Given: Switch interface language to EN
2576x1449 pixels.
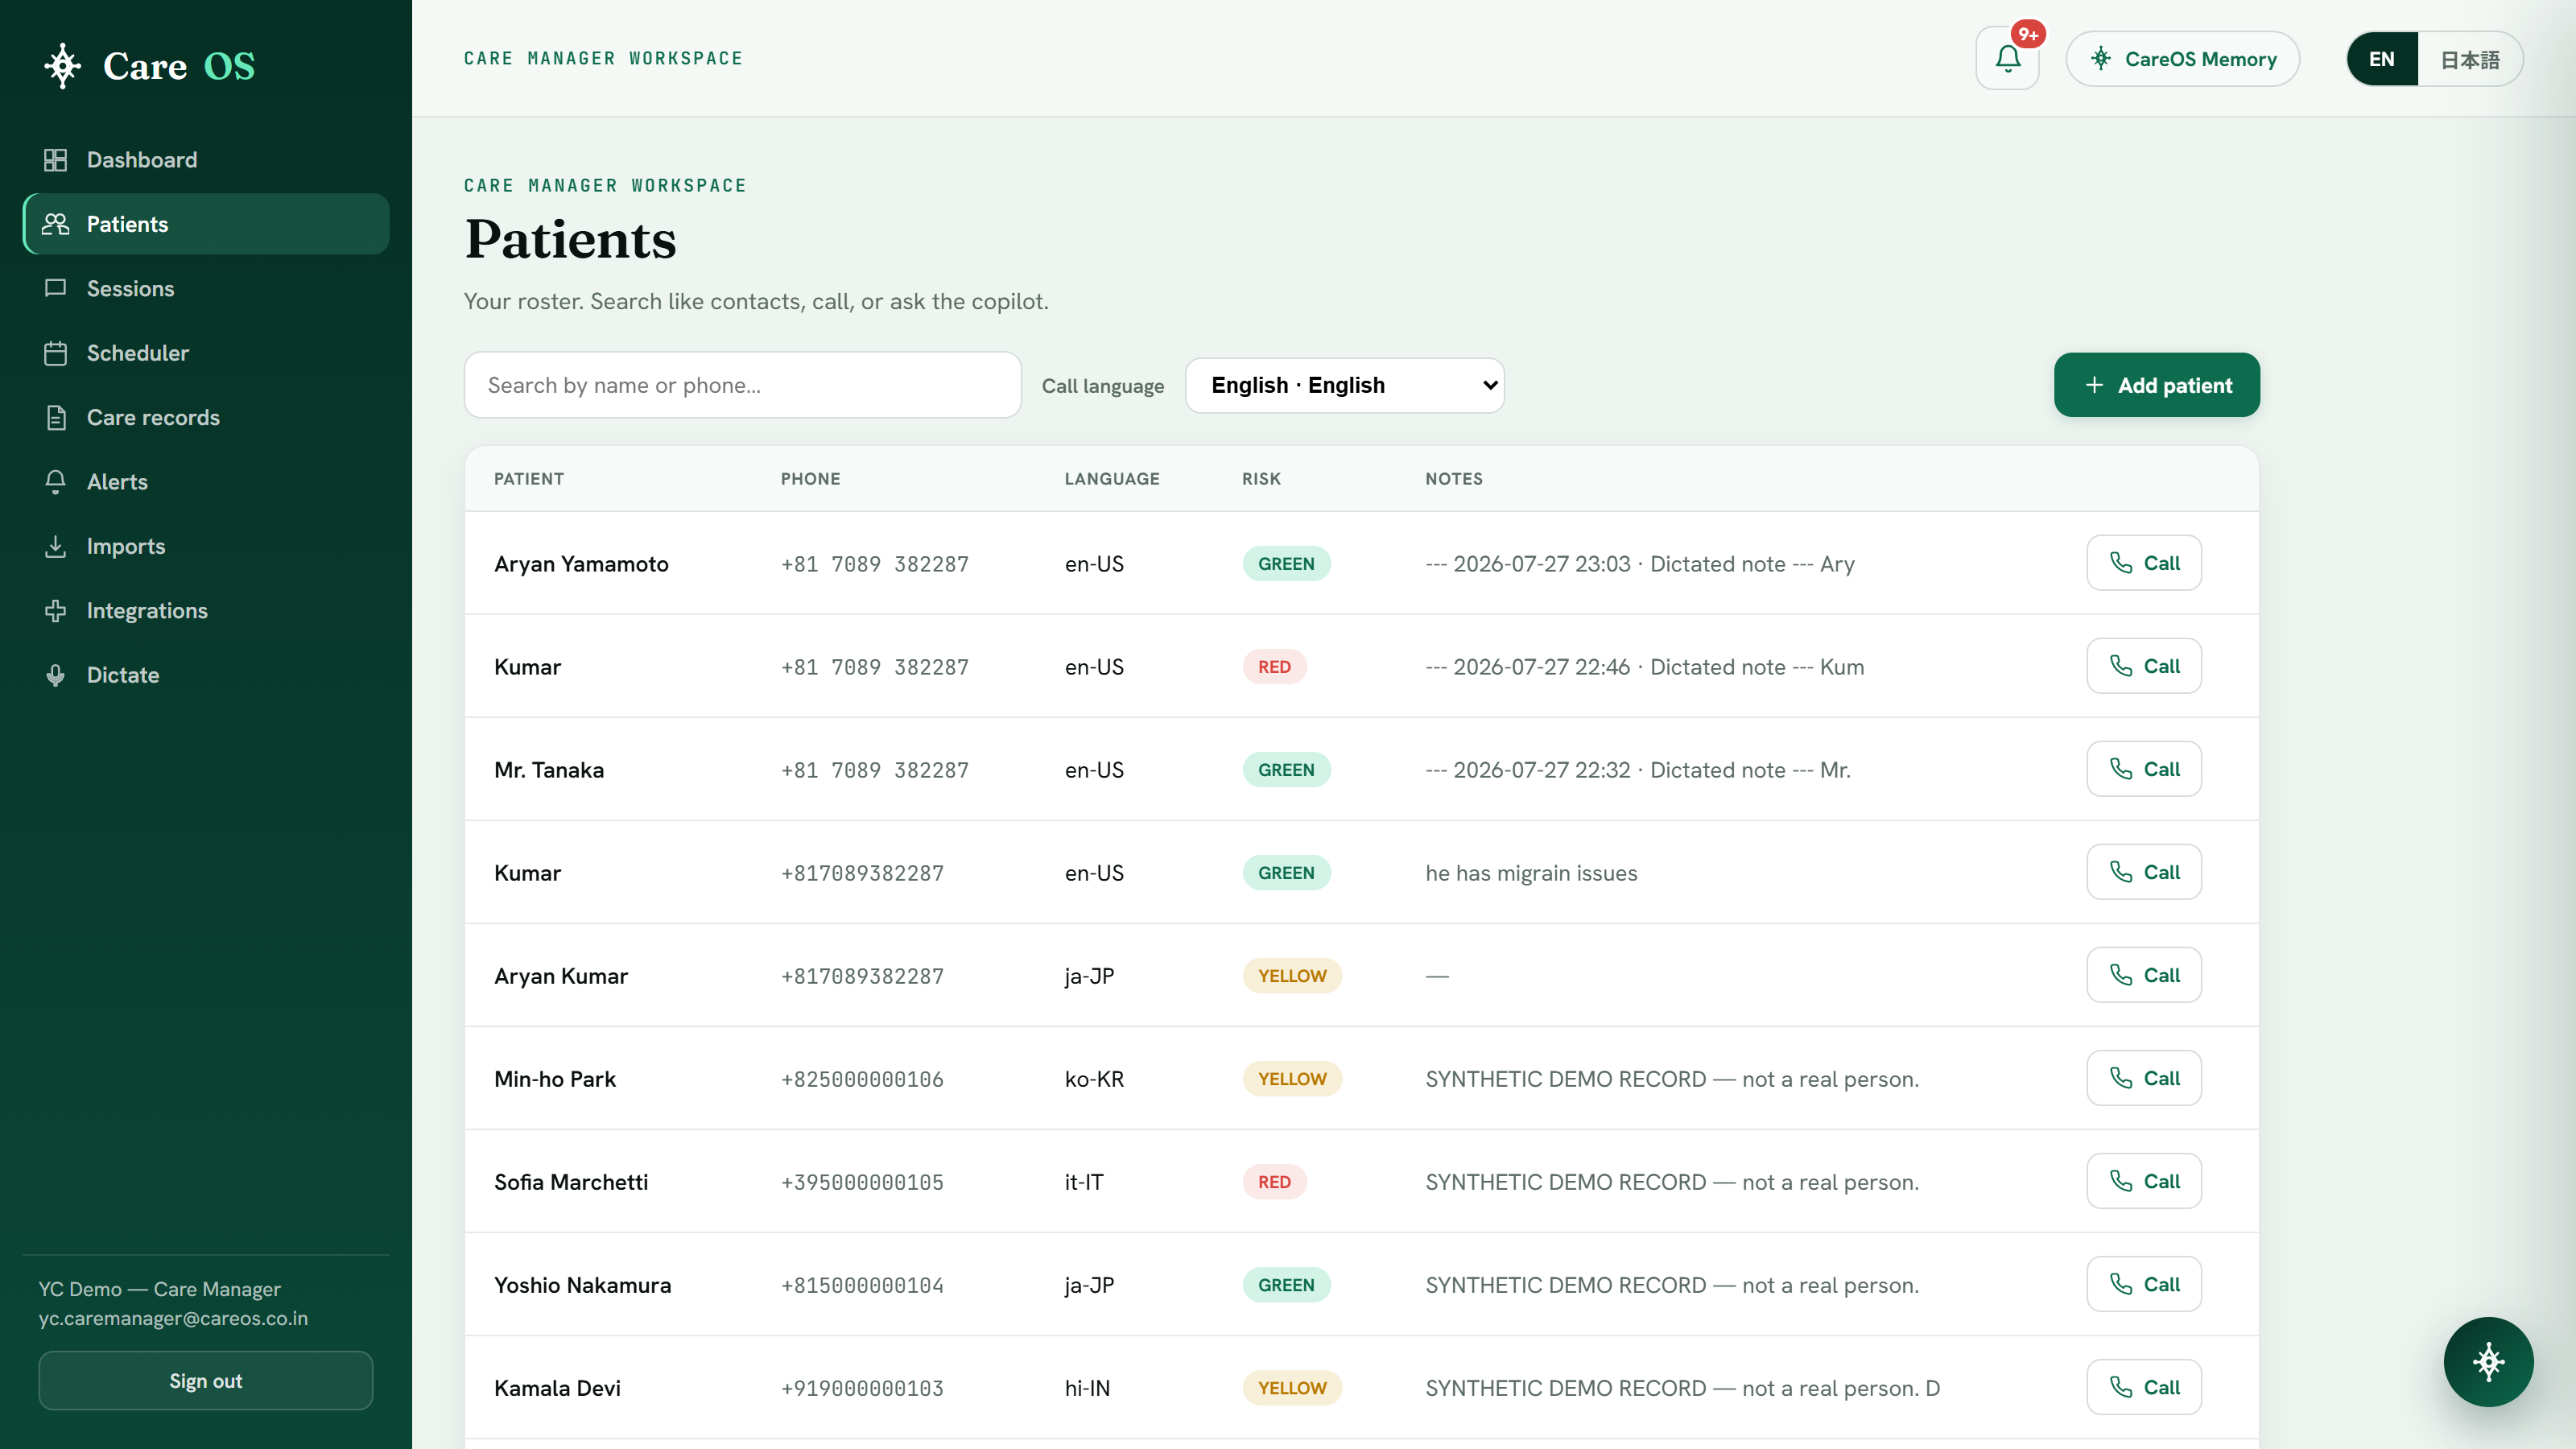Looking at the screenshot, I should 2382,59.
